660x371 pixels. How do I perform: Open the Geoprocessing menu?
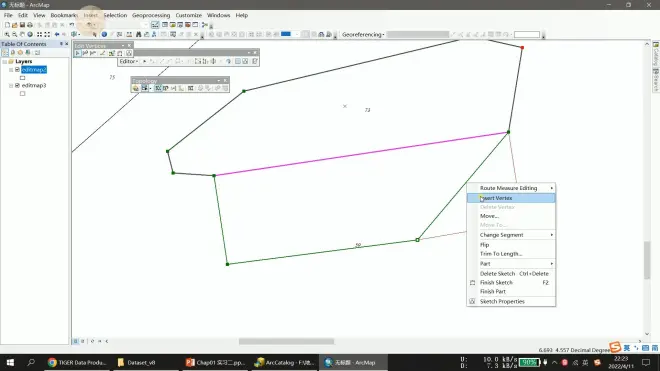tap(151, 15)
